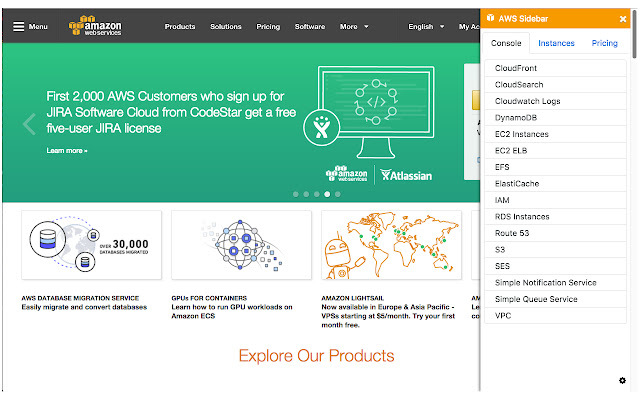This screenshot has height=400, width=640.
Task: Select the third carousel dot
Action: pos(317,194)
